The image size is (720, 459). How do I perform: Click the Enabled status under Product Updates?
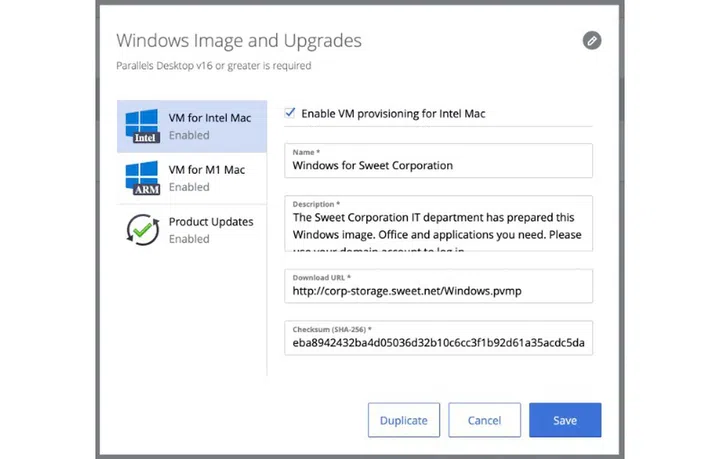[x=189, y=239]
